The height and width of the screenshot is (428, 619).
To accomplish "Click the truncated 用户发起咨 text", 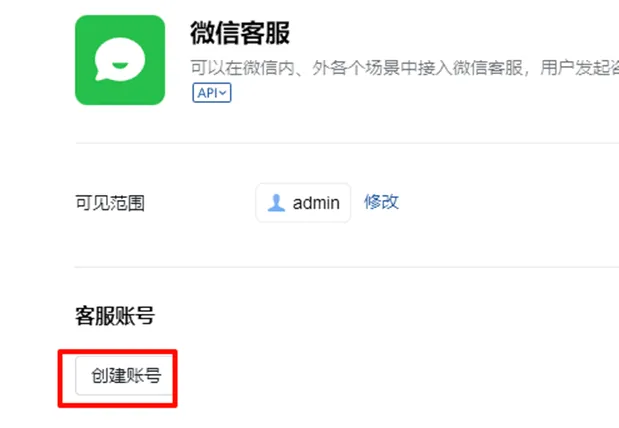I will 580,68.
